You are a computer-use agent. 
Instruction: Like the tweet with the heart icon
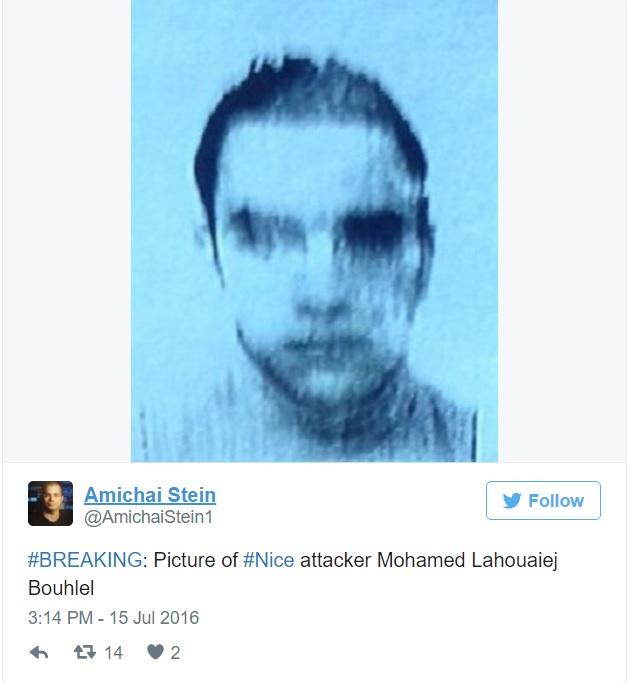tap(155, 652)
